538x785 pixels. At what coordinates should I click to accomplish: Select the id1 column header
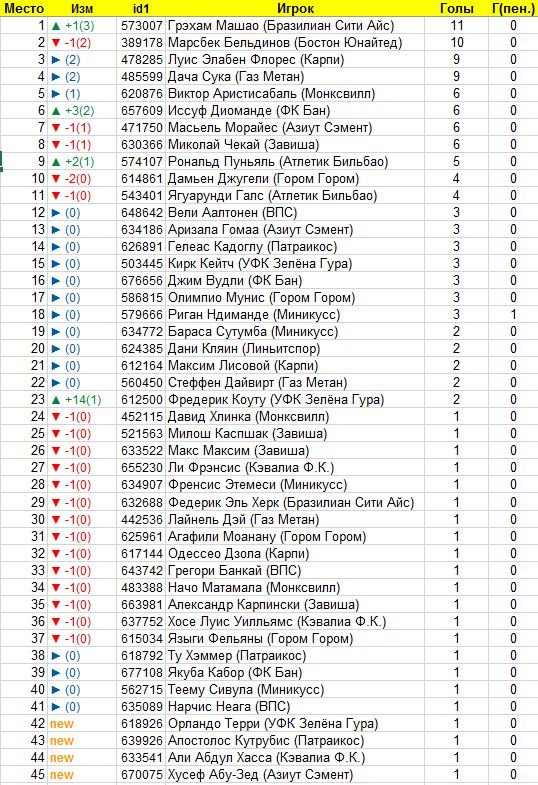(141, 9)
